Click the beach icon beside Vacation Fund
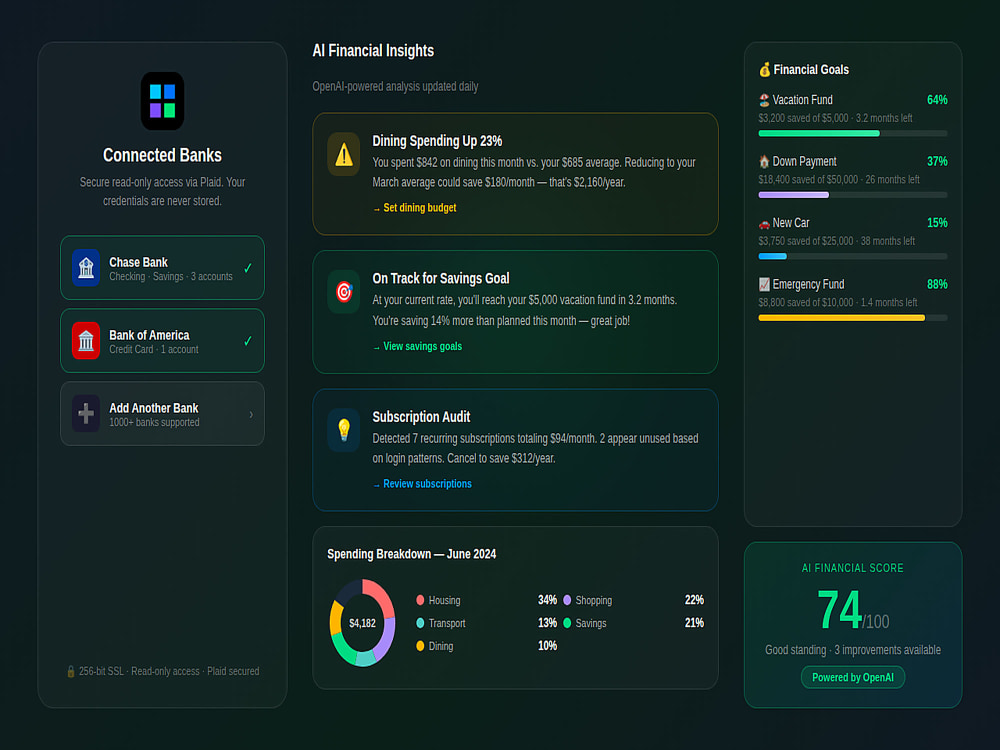1000x750 pixels. pos(764,100)
